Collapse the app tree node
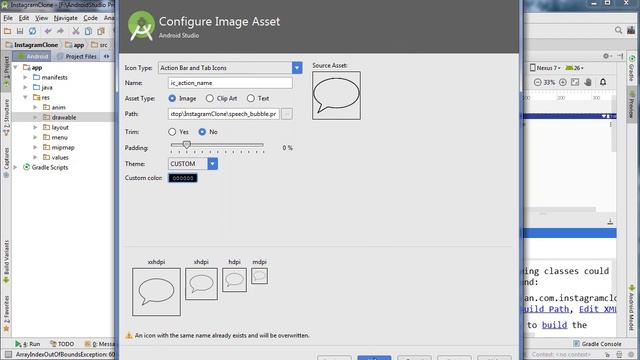Image resolution: width=640 pixels, height=360 pixels. pos(16,67)
